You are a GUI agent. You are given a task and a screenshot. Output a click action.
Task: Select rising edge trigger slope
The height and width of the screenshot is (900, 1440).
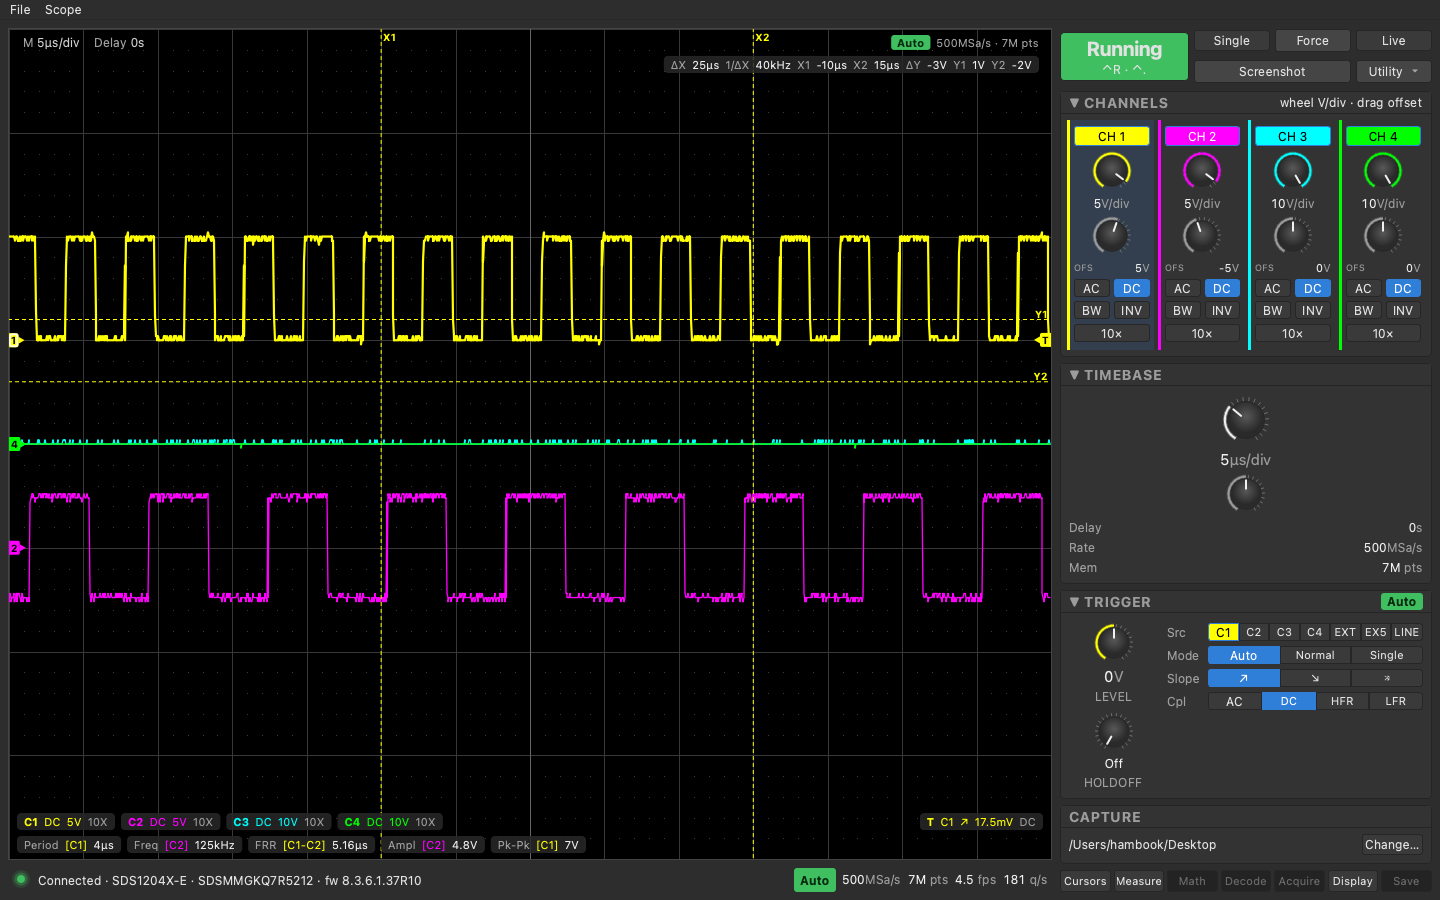(x=1243, y=678)
